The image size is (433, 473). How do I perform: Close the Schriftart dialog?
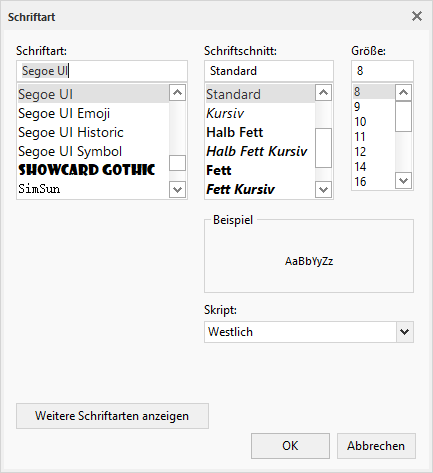[417, 16]
